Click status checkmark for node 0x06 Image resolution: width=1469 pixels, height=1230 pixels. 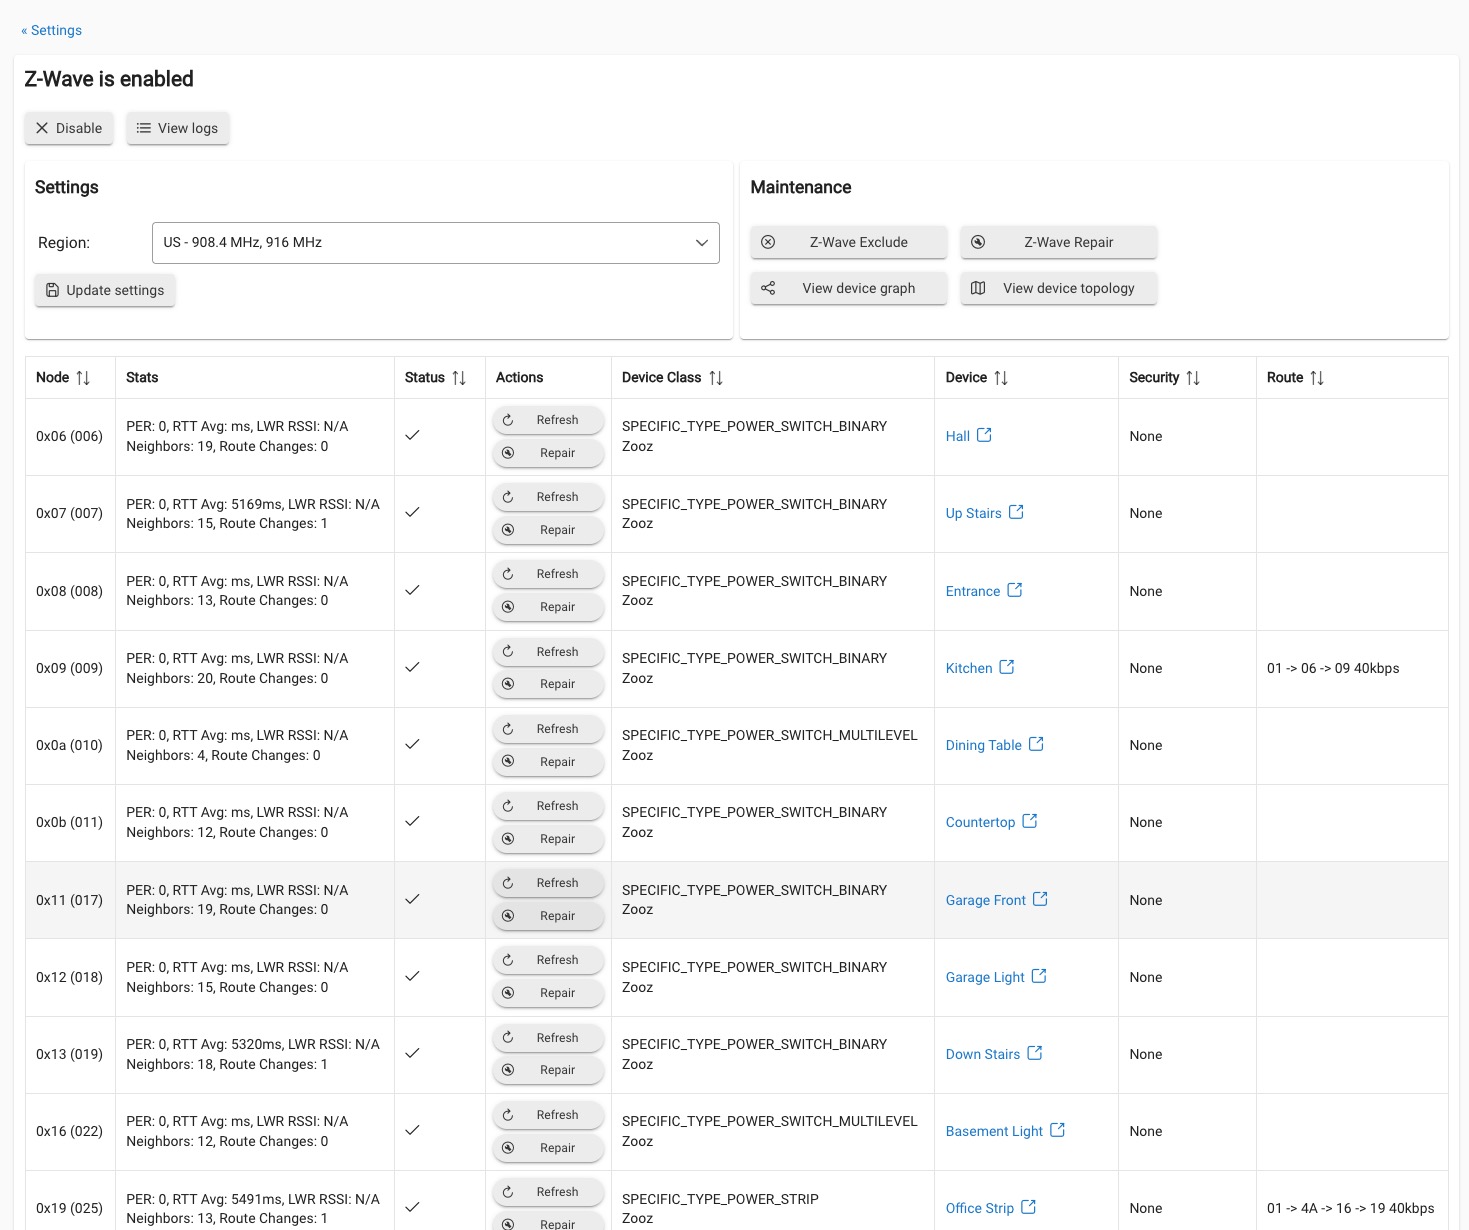point(412,435)
